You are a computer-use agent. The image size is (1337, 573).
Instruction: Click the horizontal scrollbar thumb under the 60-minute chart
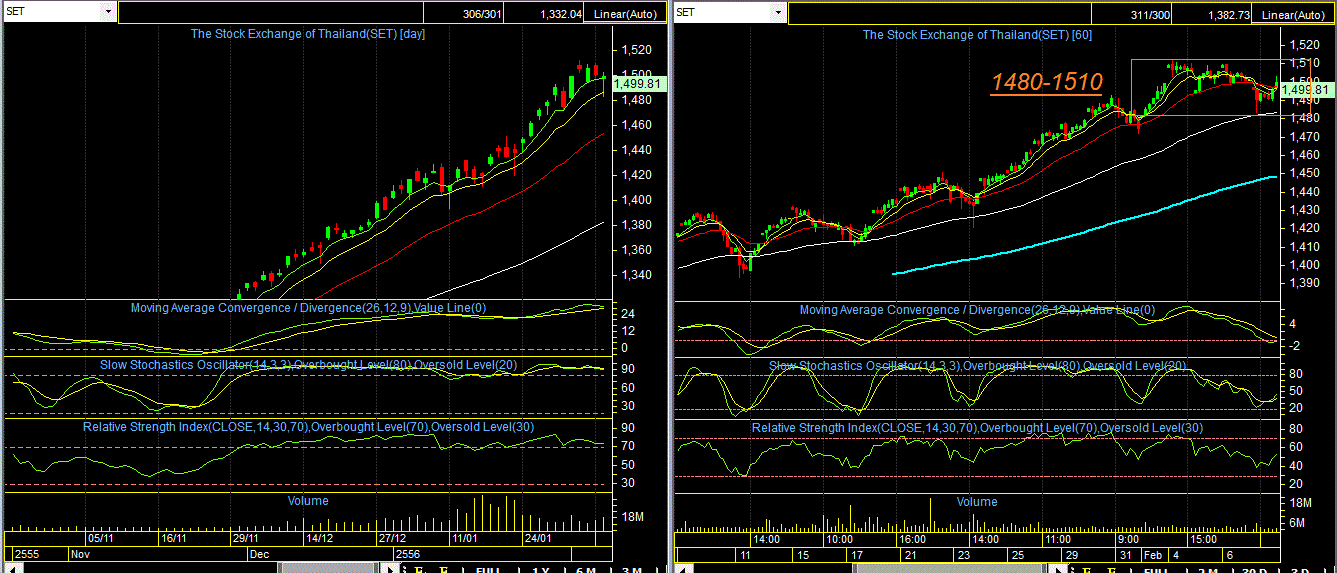[952, 568]
